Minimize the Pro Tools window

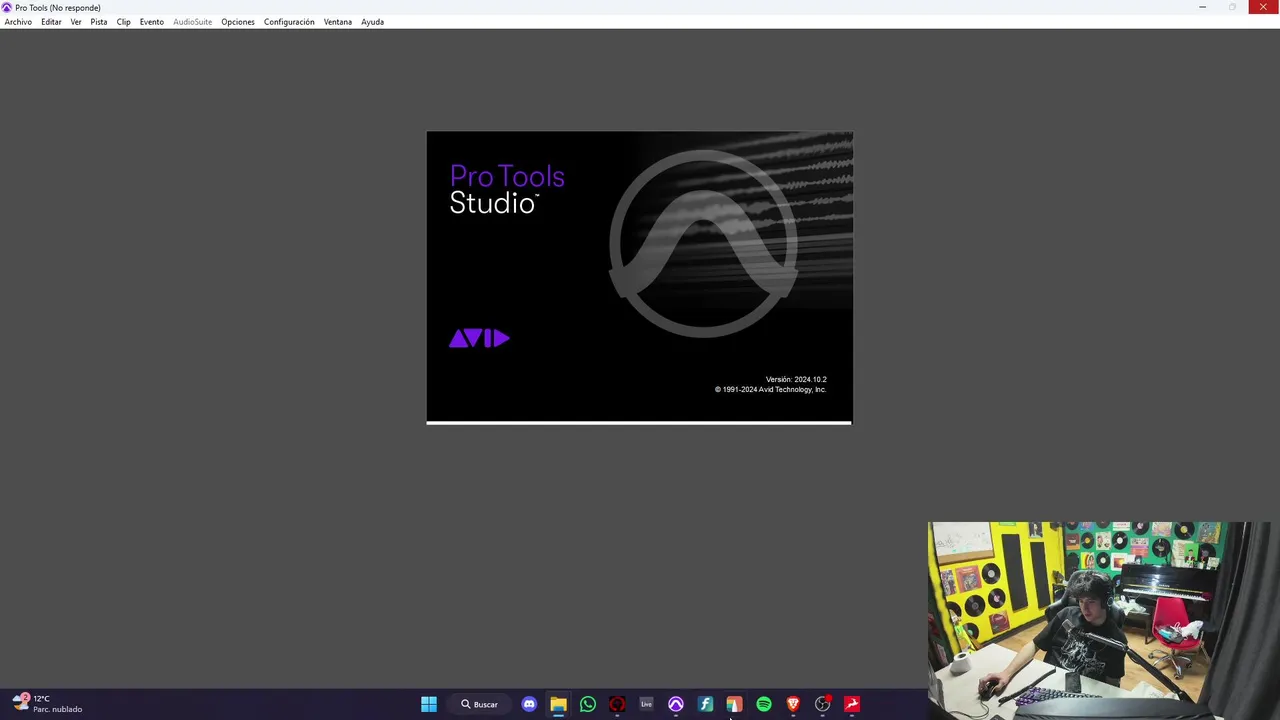(1202, 7)
